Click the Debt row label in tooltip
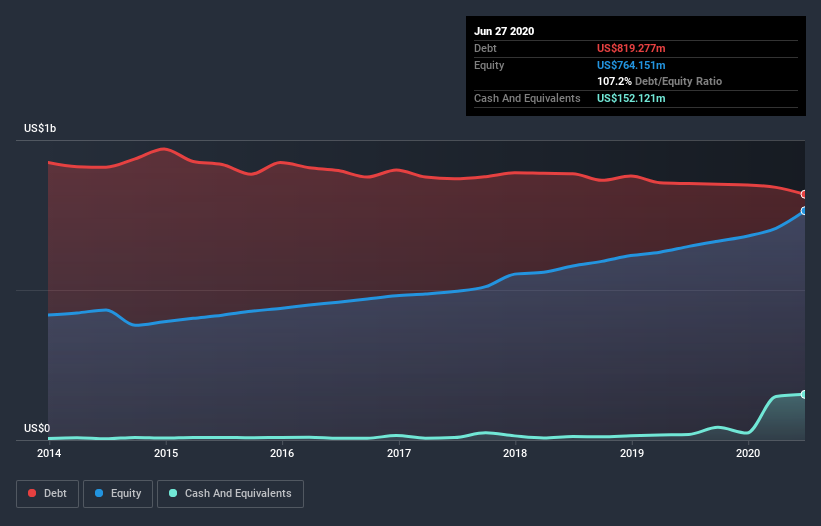821x526 pixels. tap(485, 48)
